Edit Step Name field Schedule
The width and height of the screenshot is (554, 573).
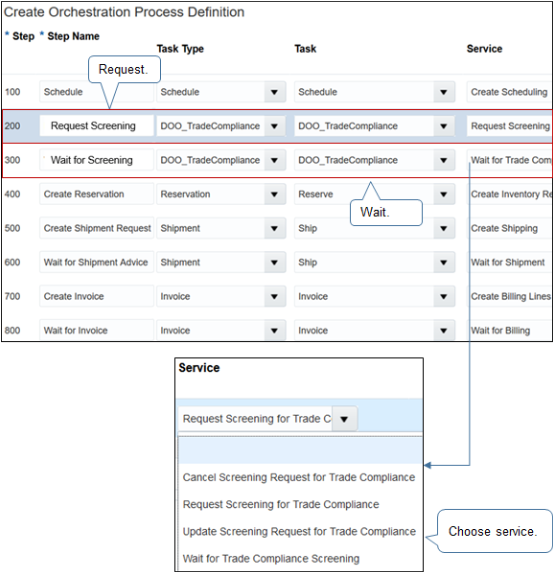pos(96,92)
